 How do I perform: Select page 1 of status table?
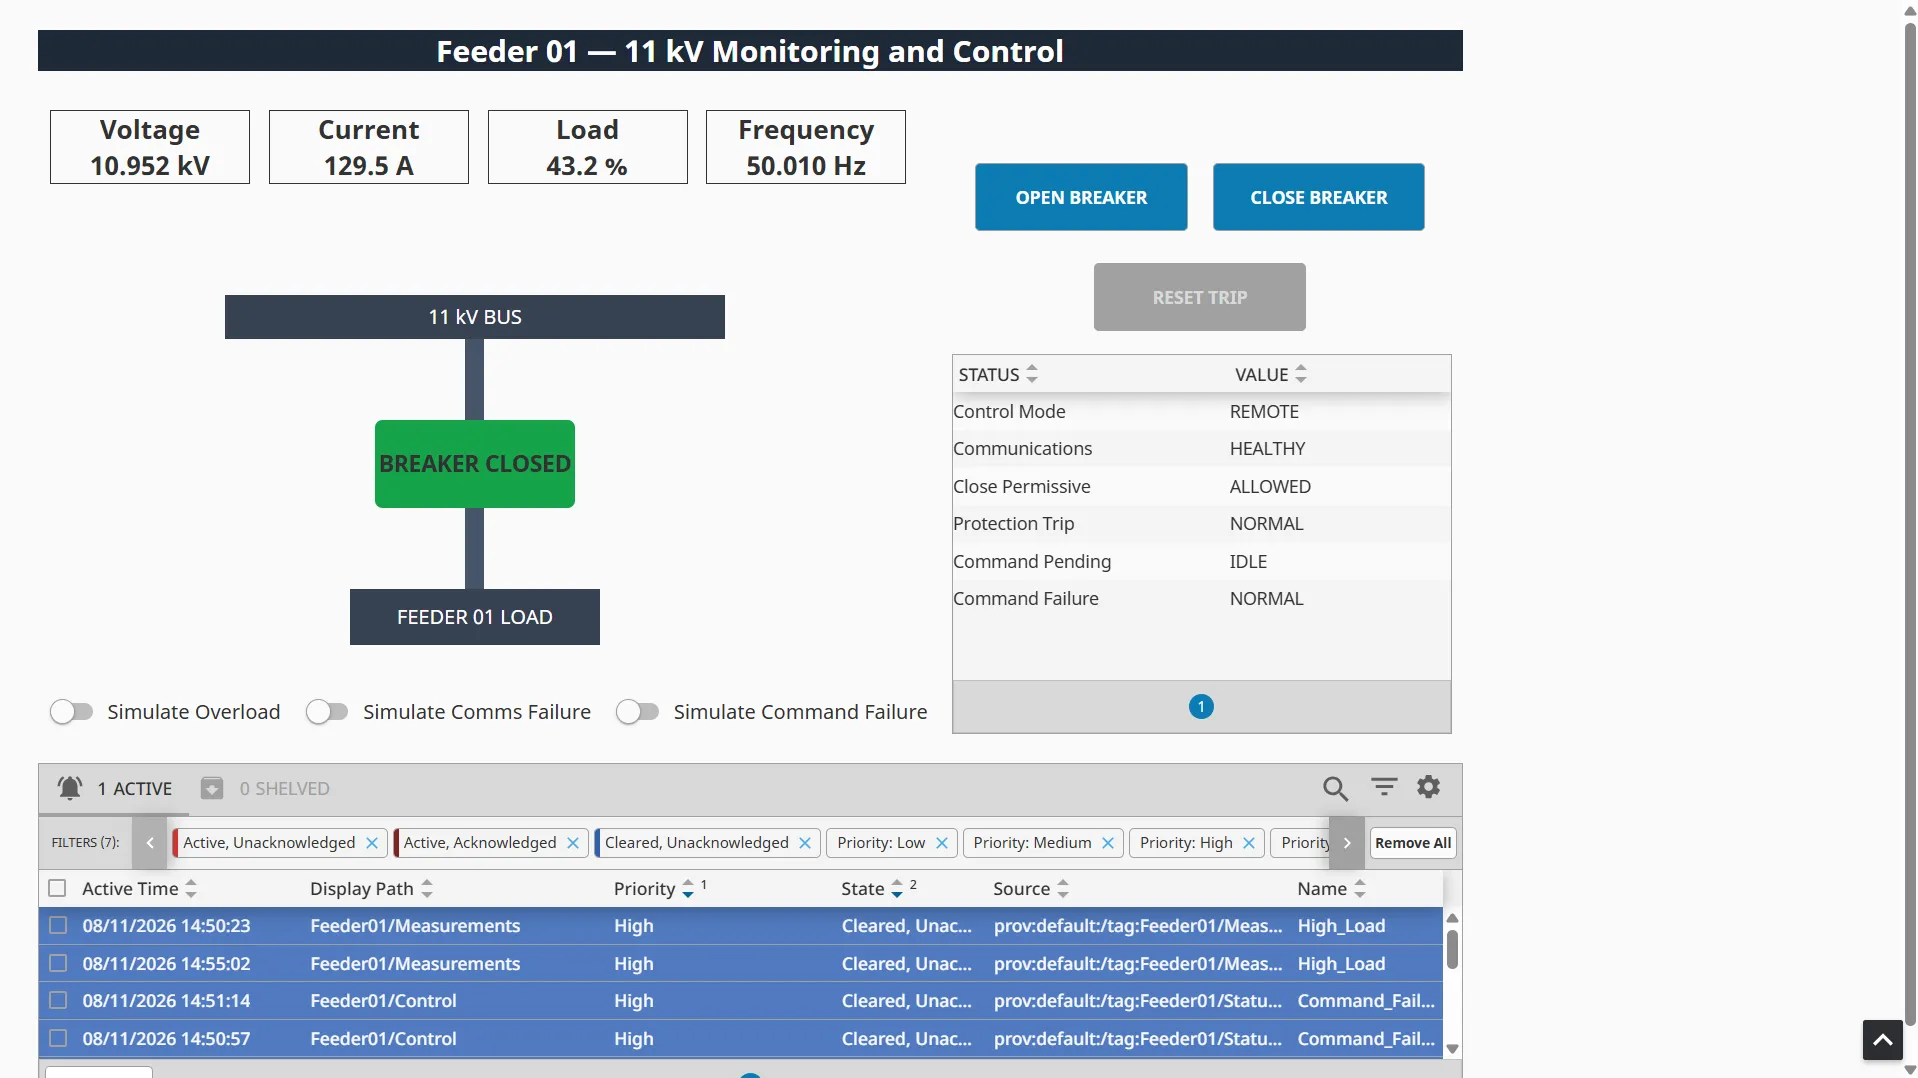click(1201, 707)
